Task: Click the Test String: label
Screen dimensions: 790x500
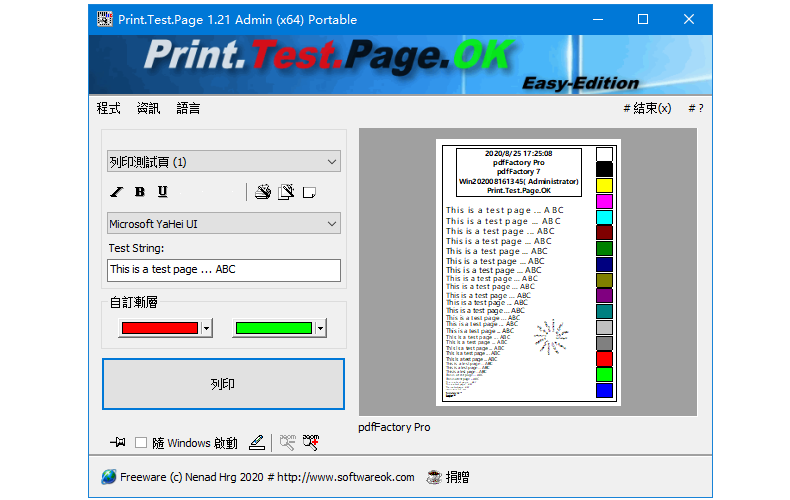Action: 136,248
